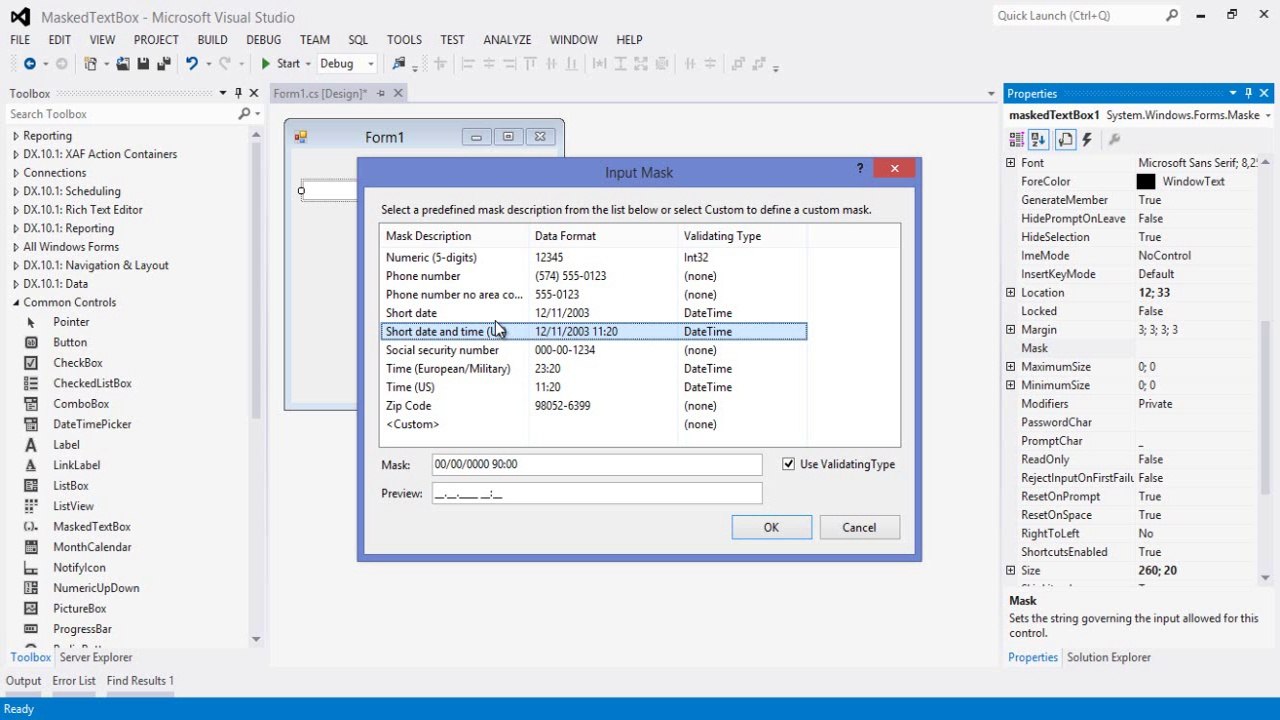Click the black ForeColor swatch
Screen dimensions: 1280x720
coord(1146,181)
